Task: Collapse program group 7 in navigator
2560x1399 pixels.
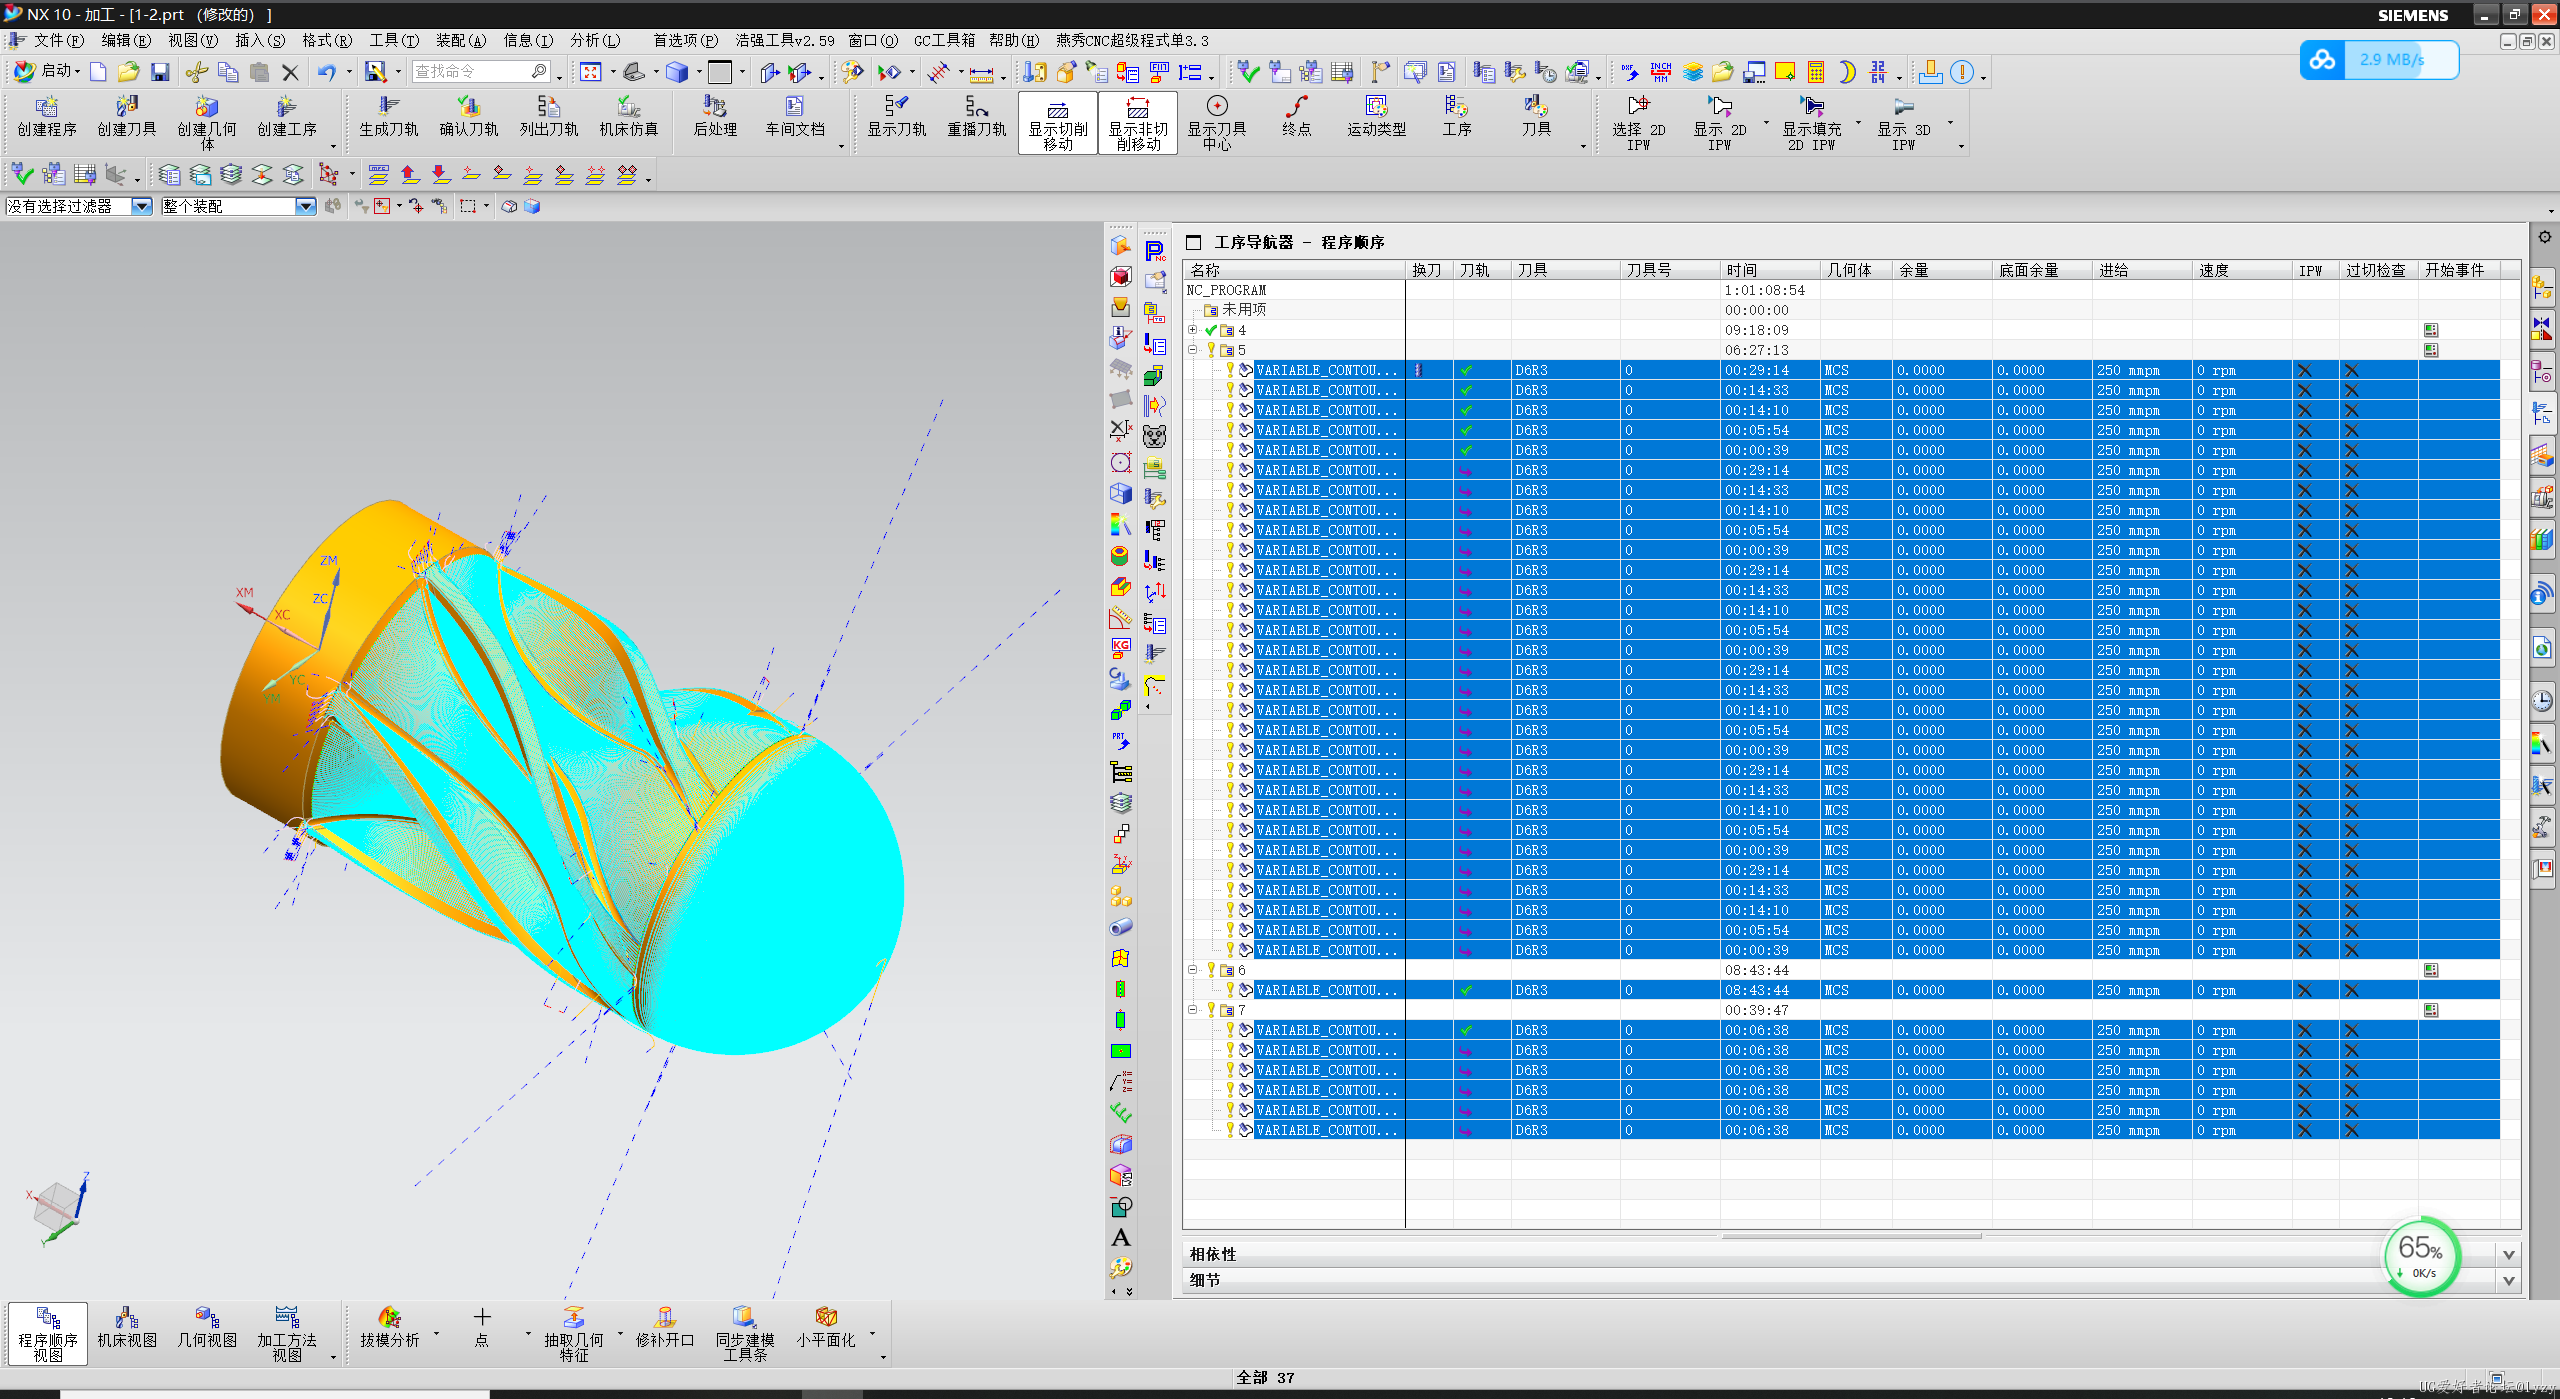Action: pos(1192,1010)
